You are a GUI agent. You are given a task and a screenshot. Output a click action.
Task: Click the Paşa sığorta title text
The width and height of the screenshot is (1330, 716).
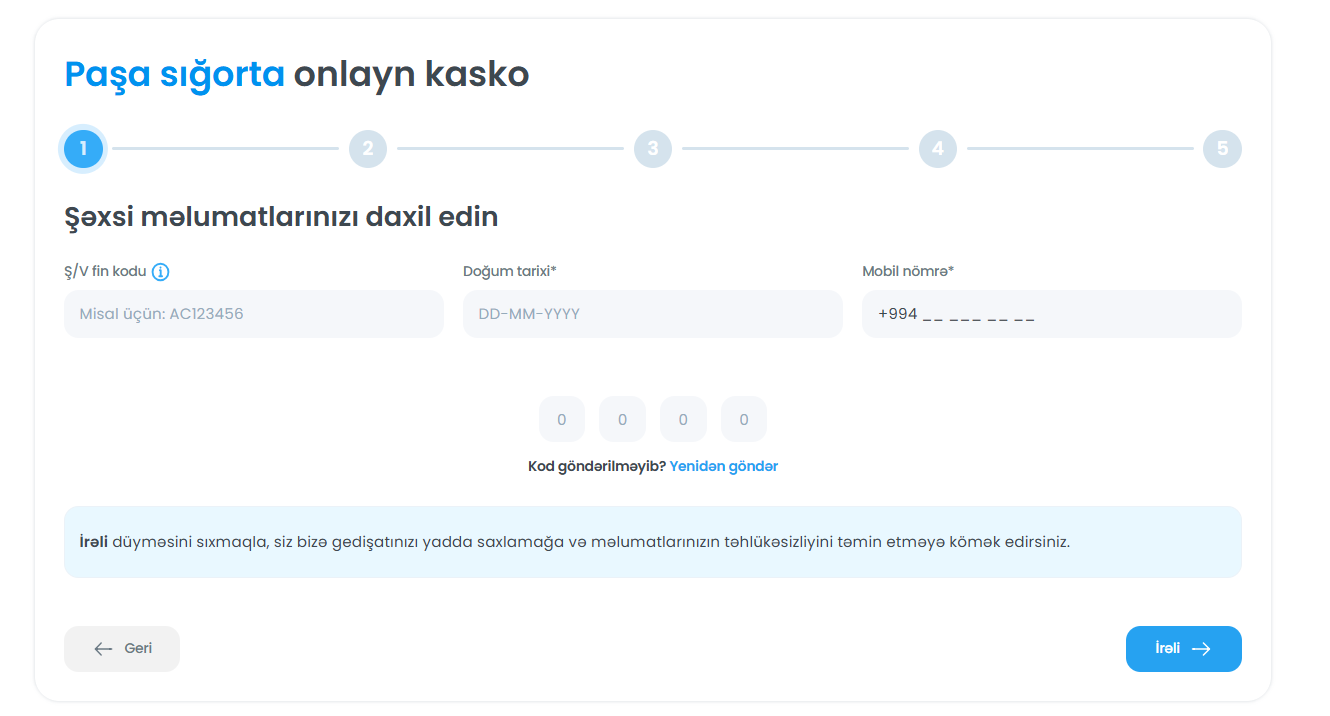tap(175, 74)
